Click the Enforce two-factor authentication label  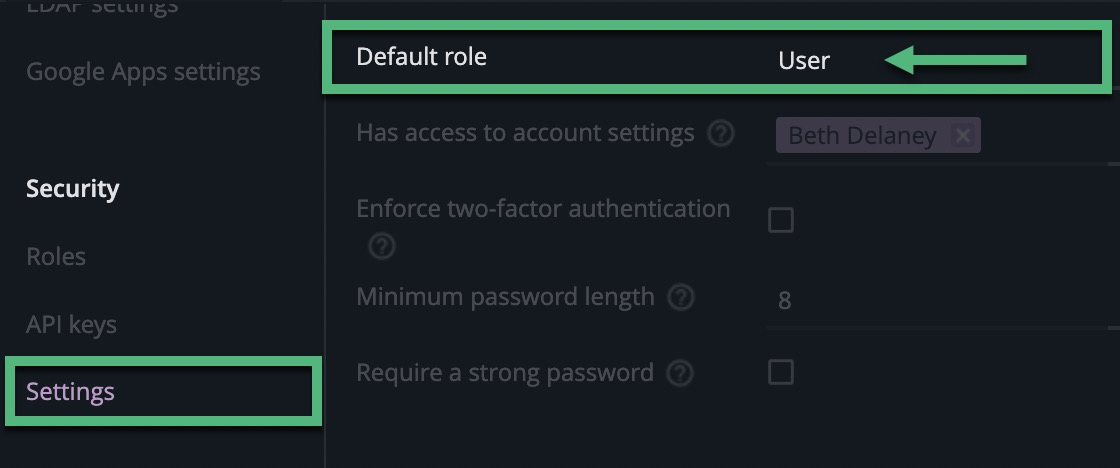coord(543,209)
